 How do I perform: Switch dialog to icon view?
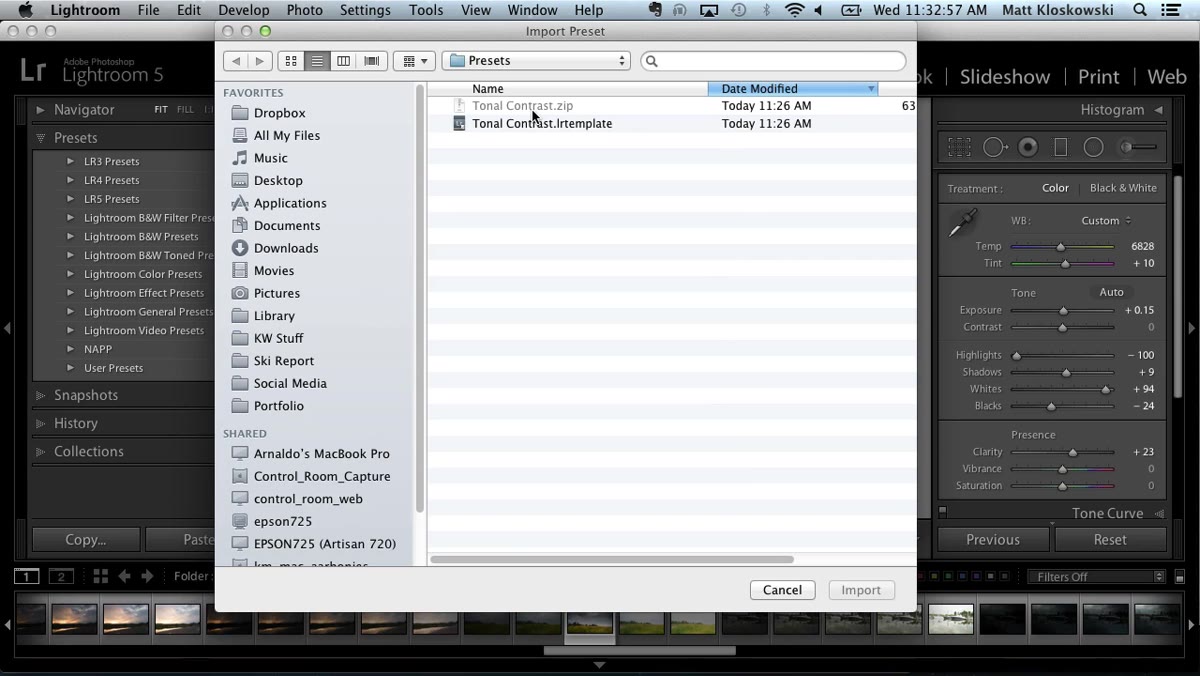tap(291, 61)
